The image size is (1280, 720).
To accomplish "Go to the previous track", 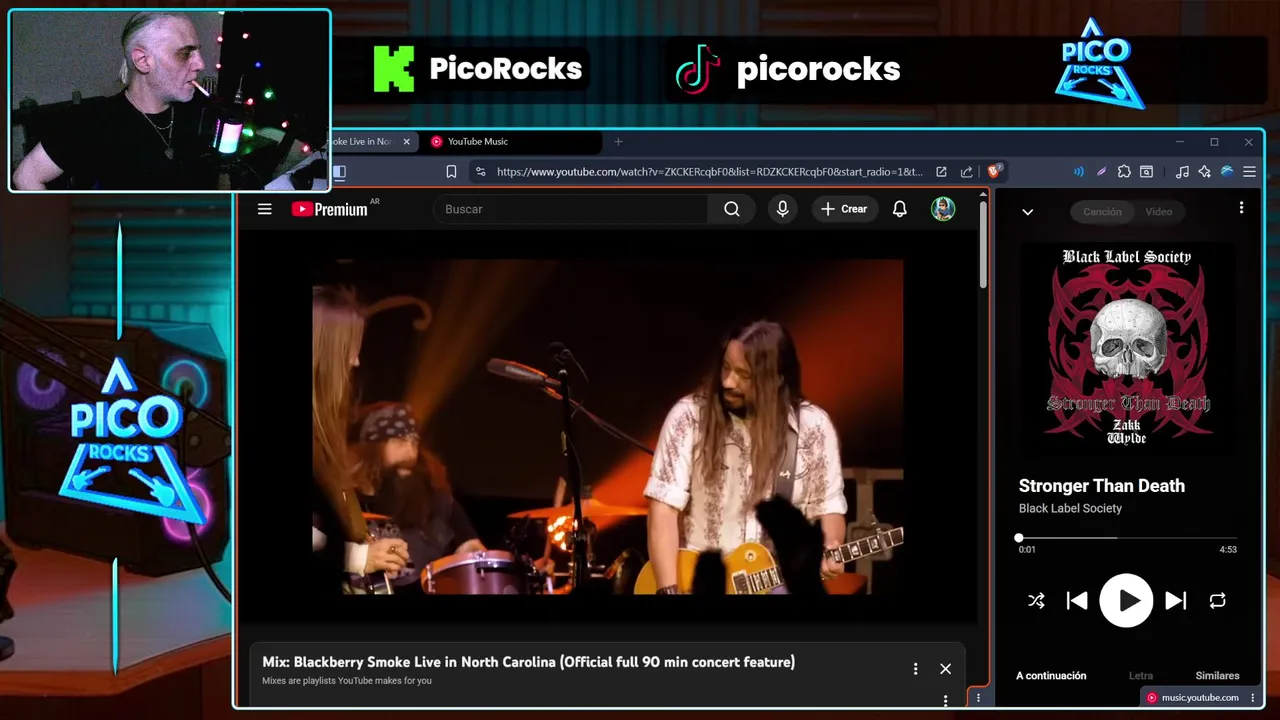I will pos(1077,601).
